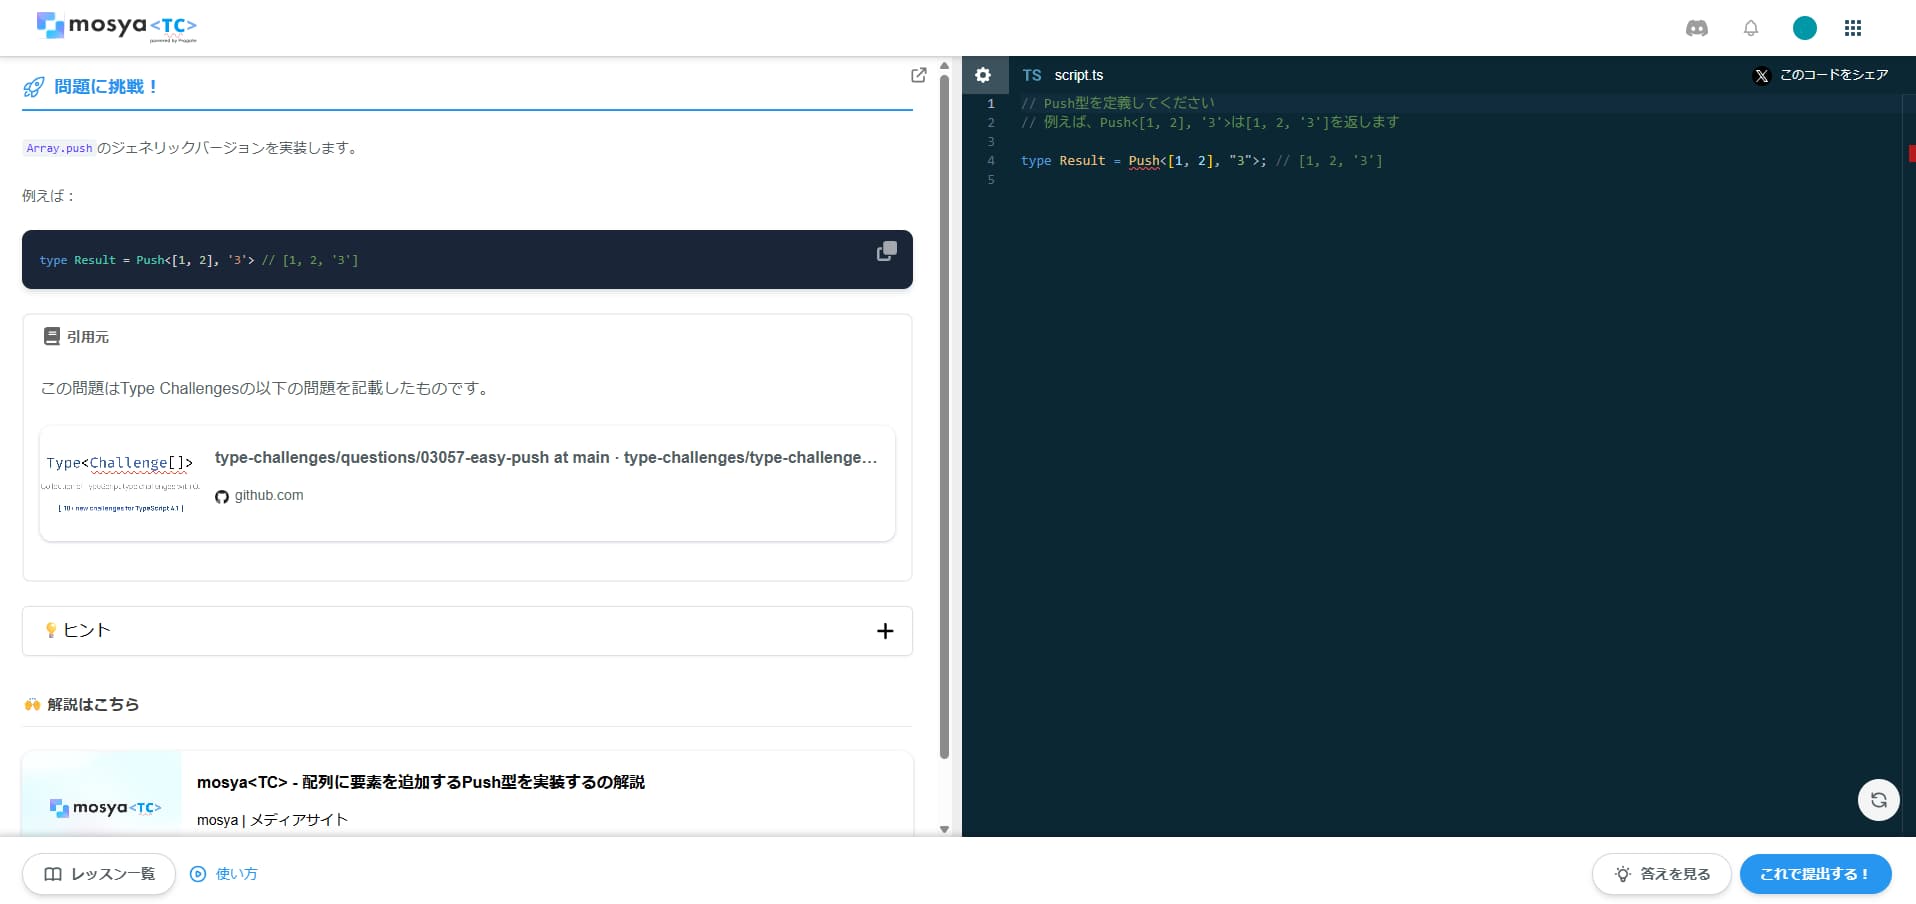This screenshot has width=1916, height=904.
Task: Open the type-challenges GitHub link card
Action: (467, 484)
